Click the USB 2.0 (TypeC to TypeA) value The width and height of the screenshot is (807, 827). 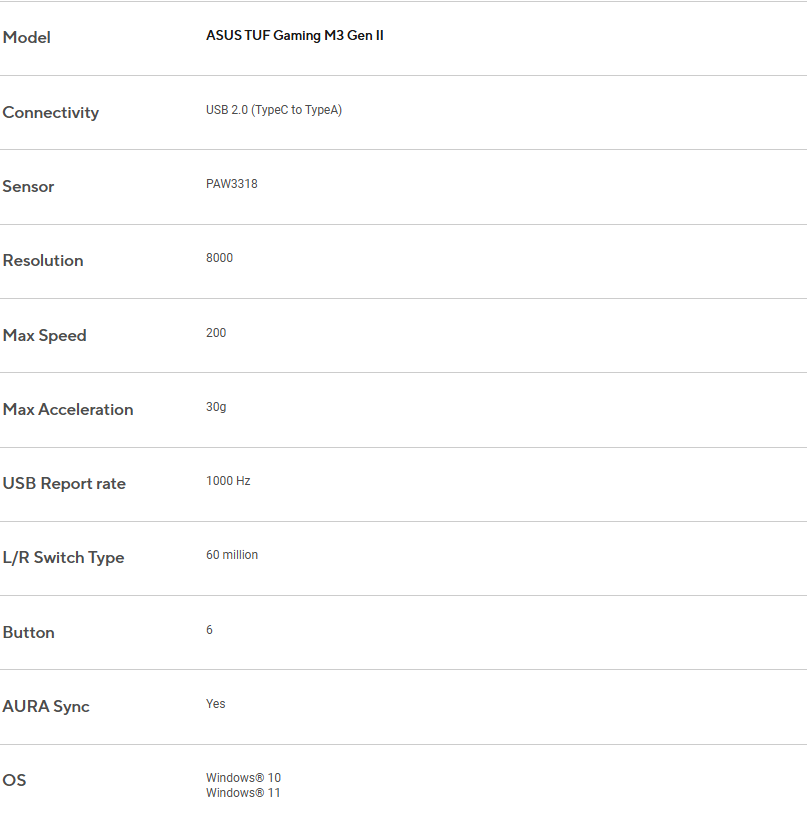(x=274, y=110)
